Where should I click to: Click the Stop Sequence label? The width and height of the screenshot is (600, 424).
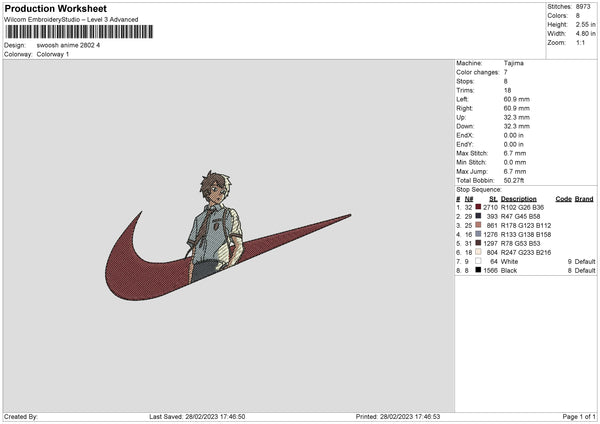point(478,190)
